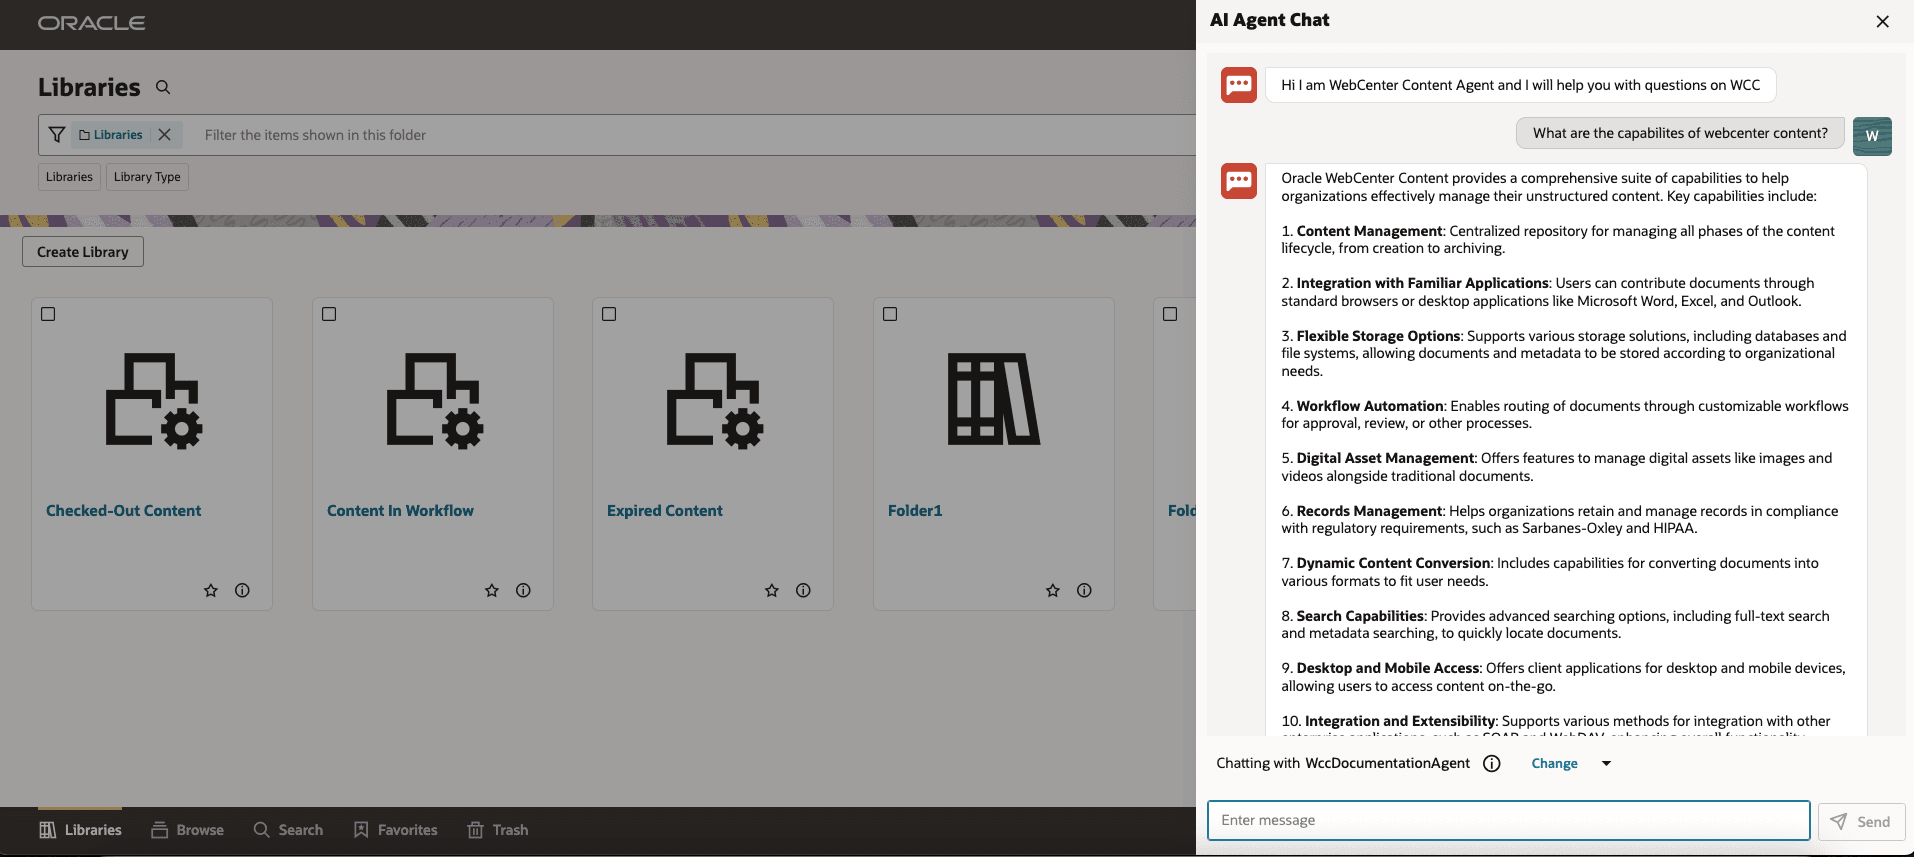The height and width of the screenshot is (857, 1914).
Task: Tick the Checked-Out Content checkbox
Action: tap(48, 314)
